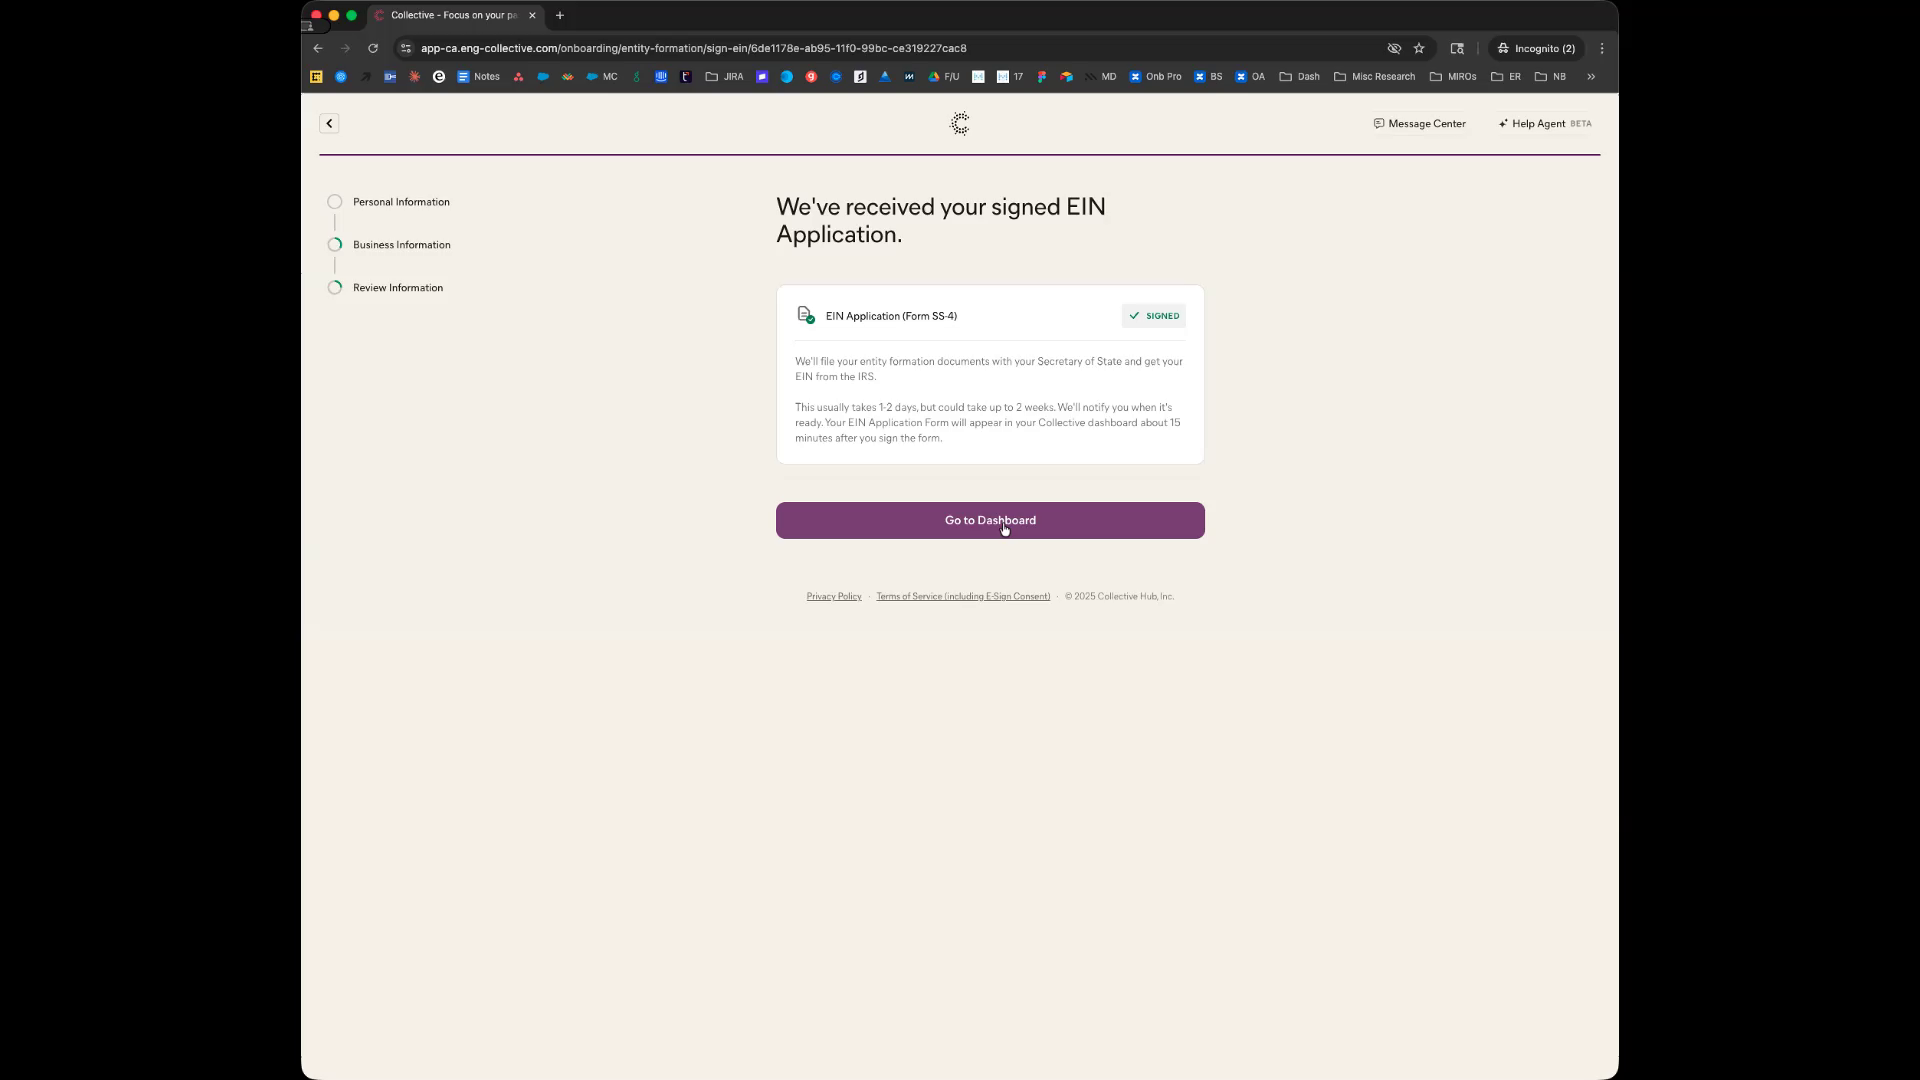Image resolution: width=1920 pixels, height=1080 pixels.
Task: Click the Collective logo in the header
Action: (x=959, y=123)
